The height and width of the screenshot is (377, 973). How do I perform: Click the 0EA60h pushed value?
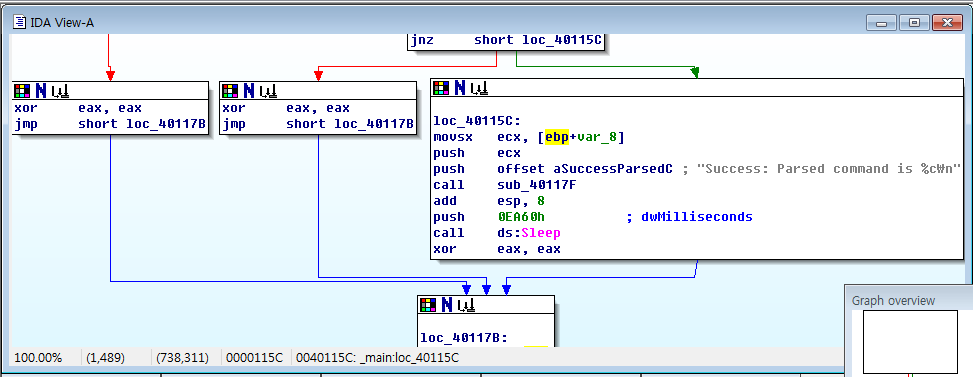(521, 217)
